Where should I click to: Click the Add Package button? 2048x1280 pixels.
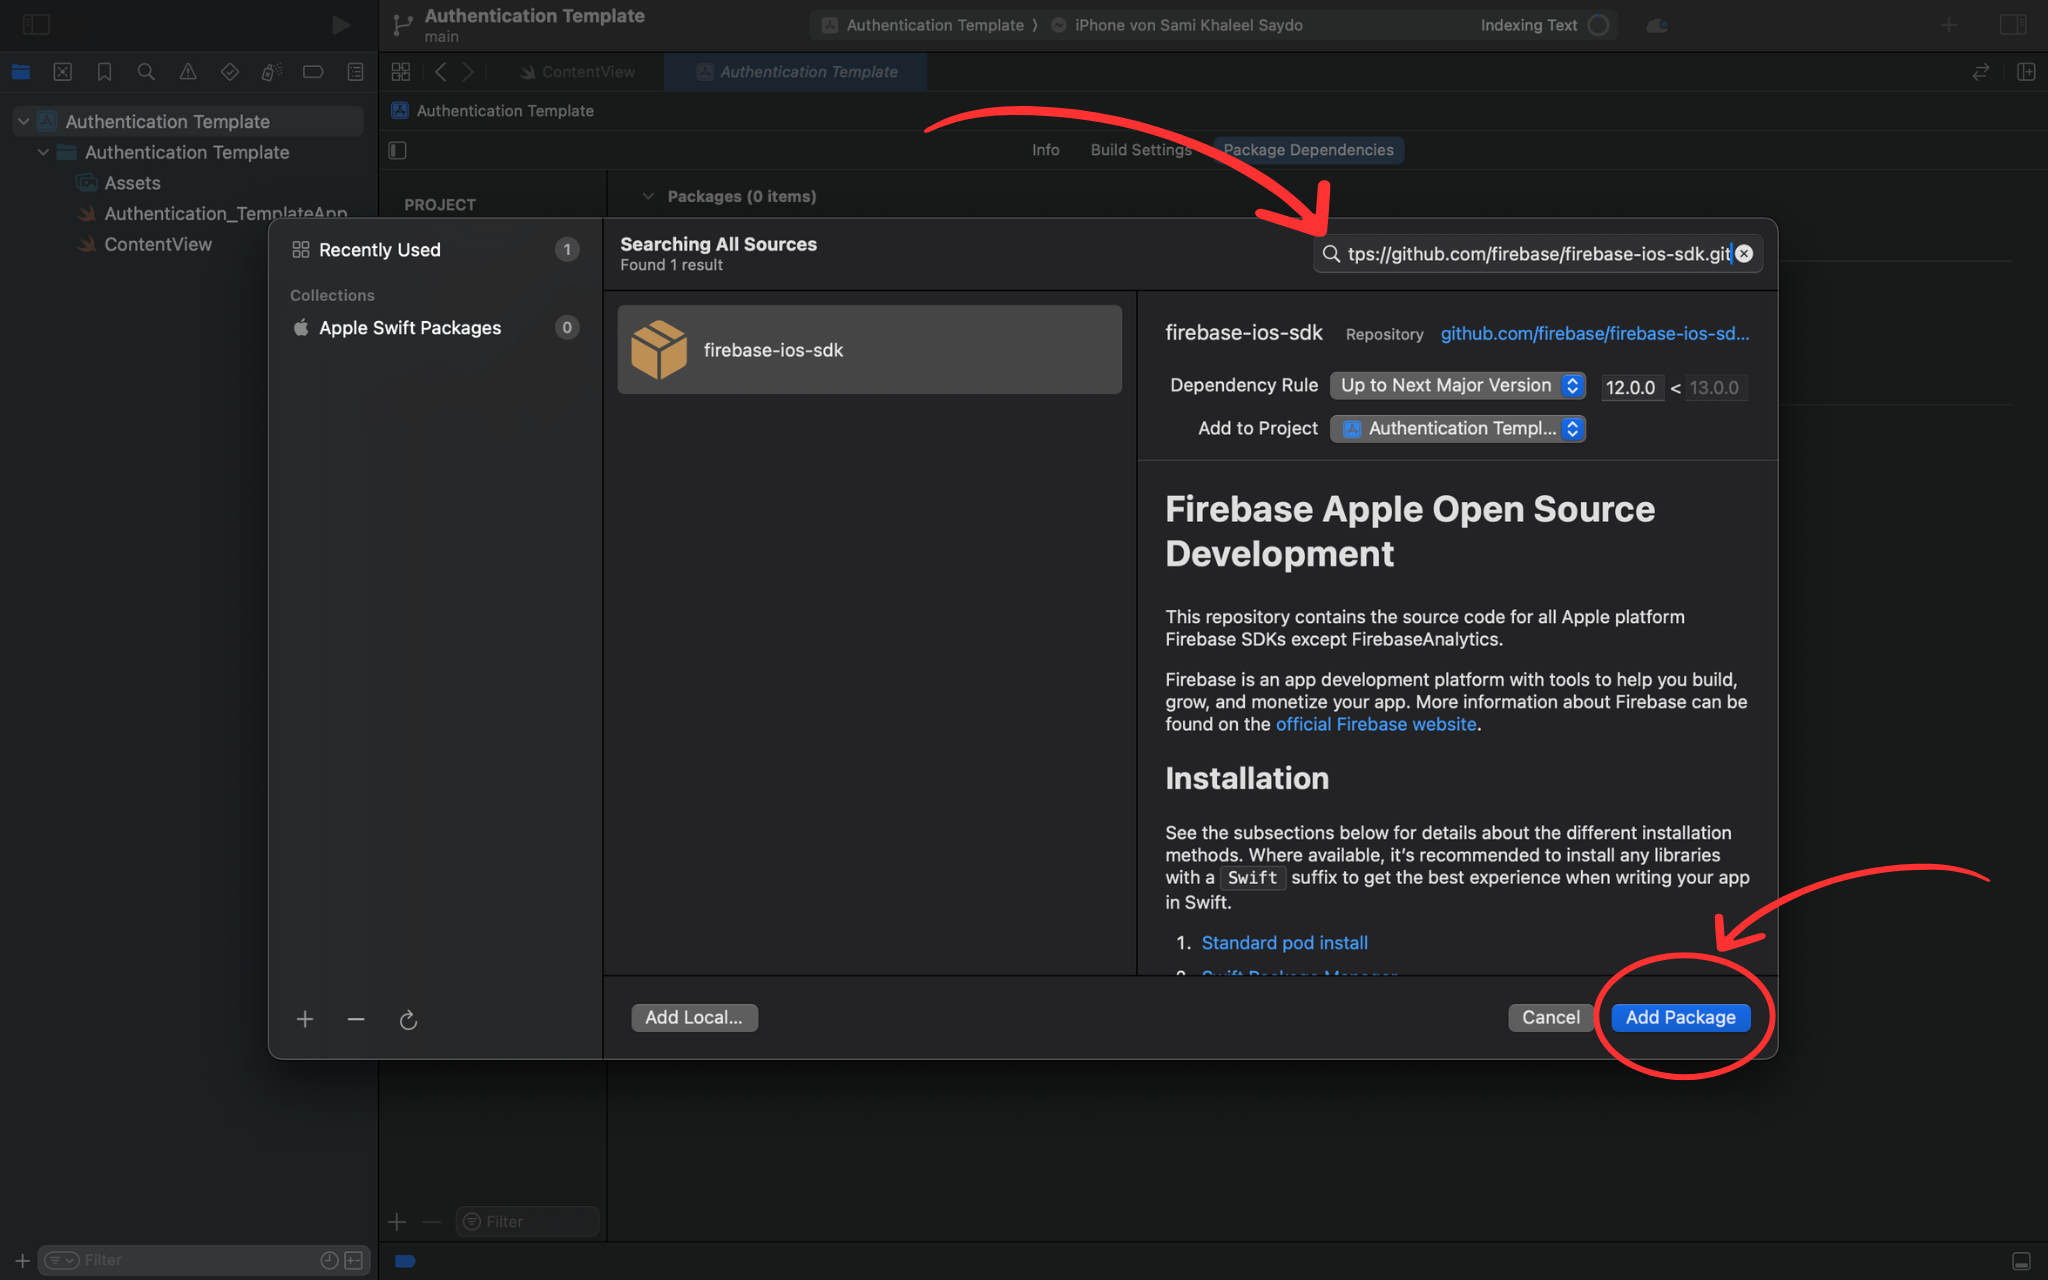1680,1017
